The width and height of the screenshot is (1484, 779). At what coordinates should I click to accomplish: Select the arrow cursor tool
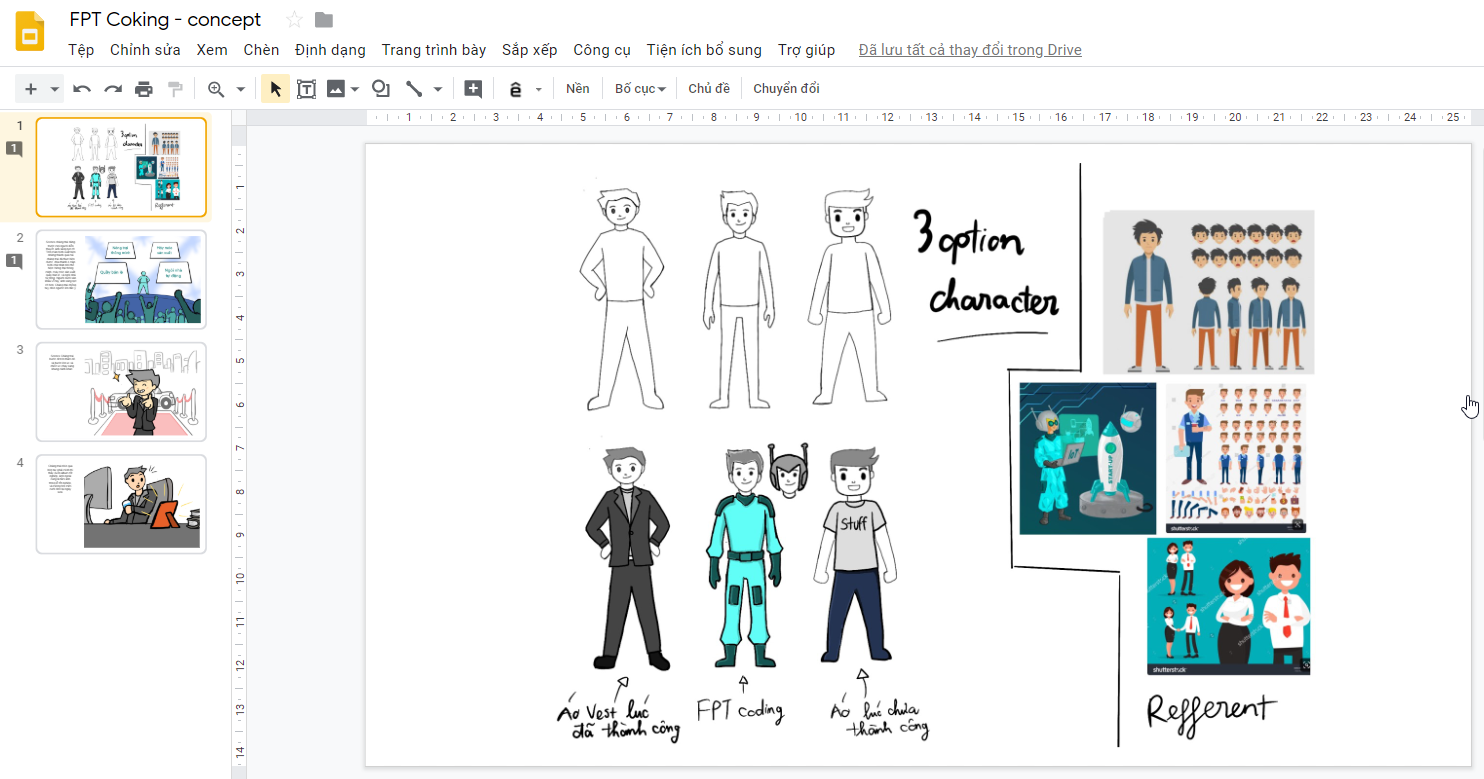click(x=276, y=89)
